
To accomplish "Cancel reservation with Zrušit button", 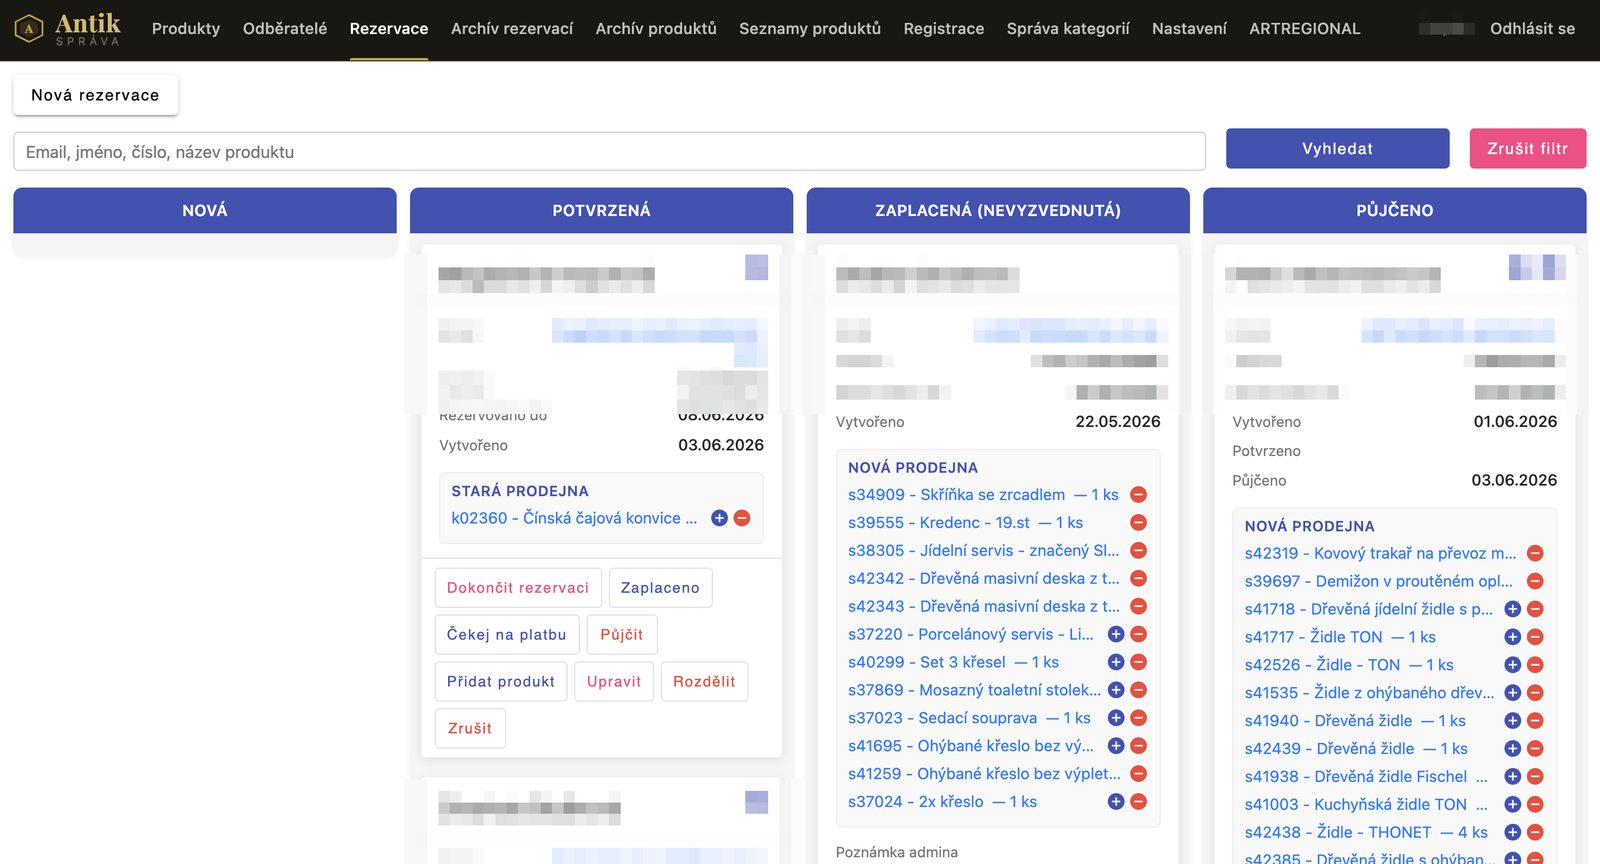I will click(470, 729).
